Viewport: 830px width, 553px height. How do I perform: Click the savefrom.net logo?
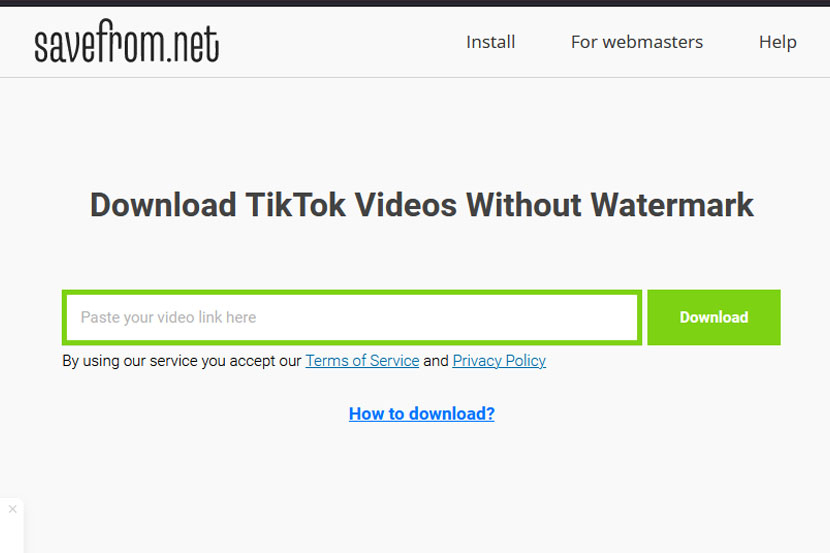[x=127, y=41]
